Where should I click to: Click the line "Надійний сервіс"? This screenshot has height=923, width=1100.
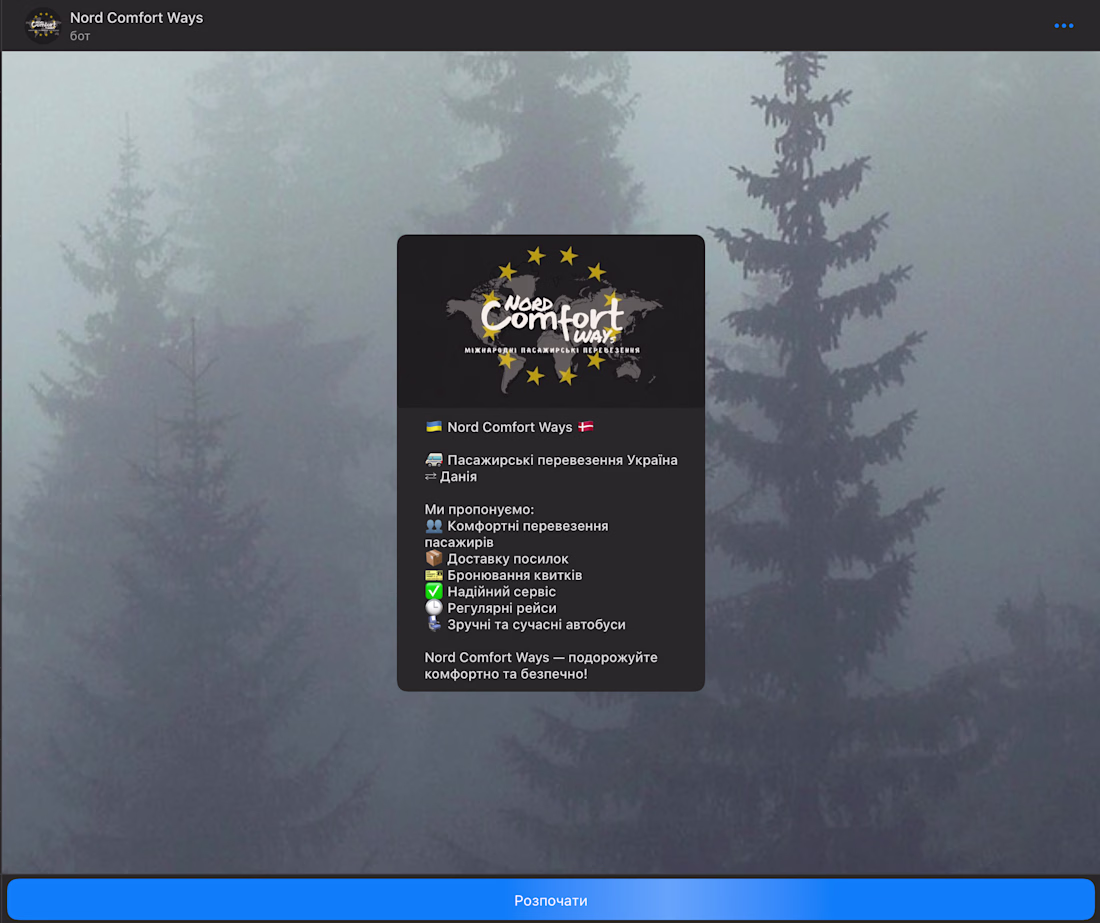501,591
